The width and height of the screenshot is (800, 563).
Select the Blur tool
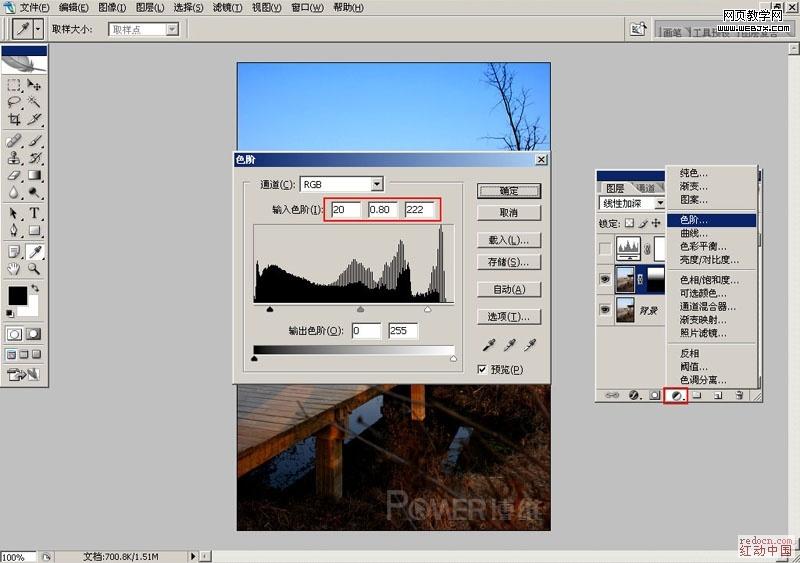[x=14, y=192]
